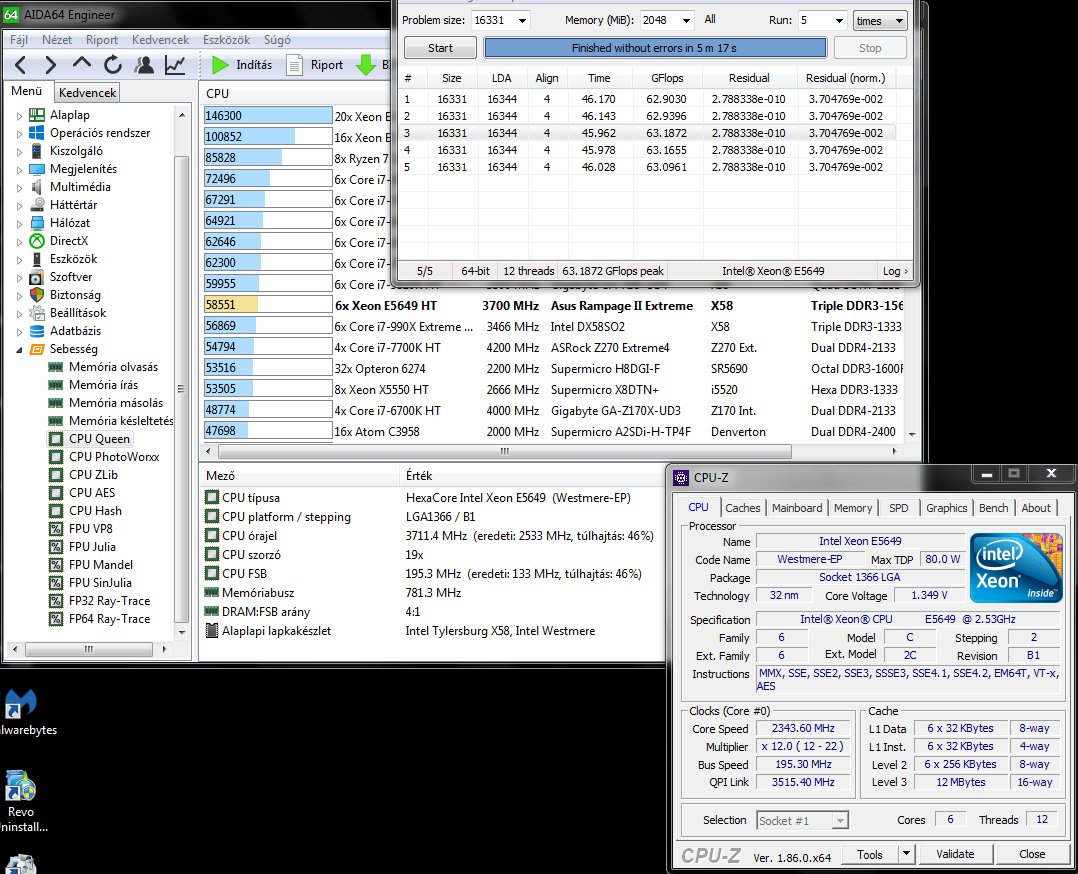Expand the Eszközök tree node
Screen dimensions: 1078x874
point(19,259)
